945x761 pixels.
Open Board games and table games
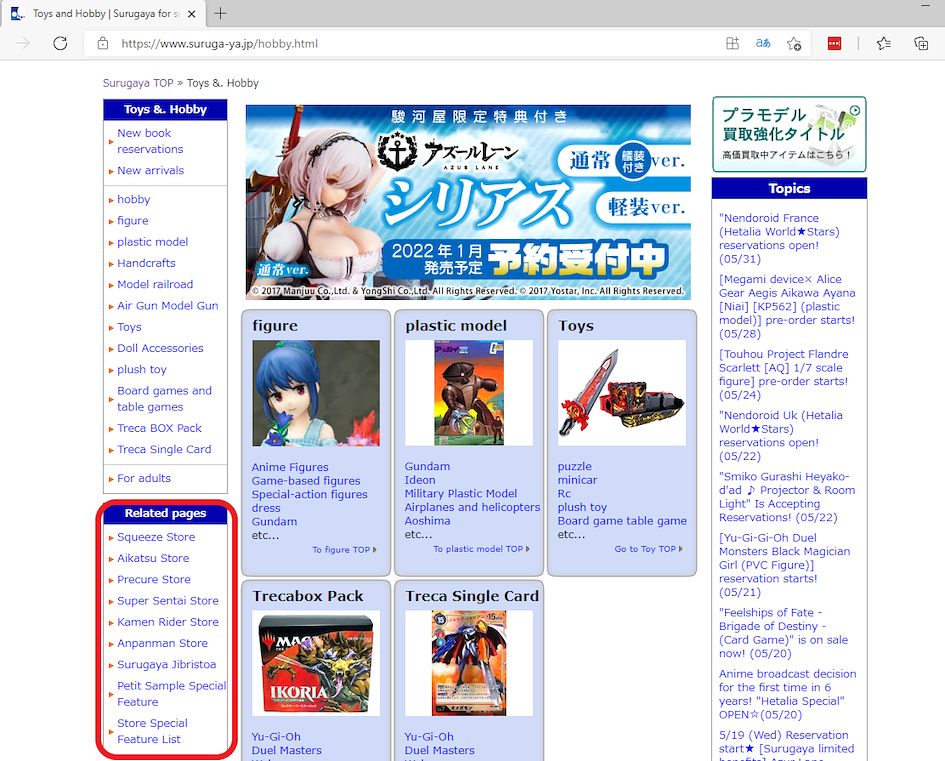coord(165,399)
